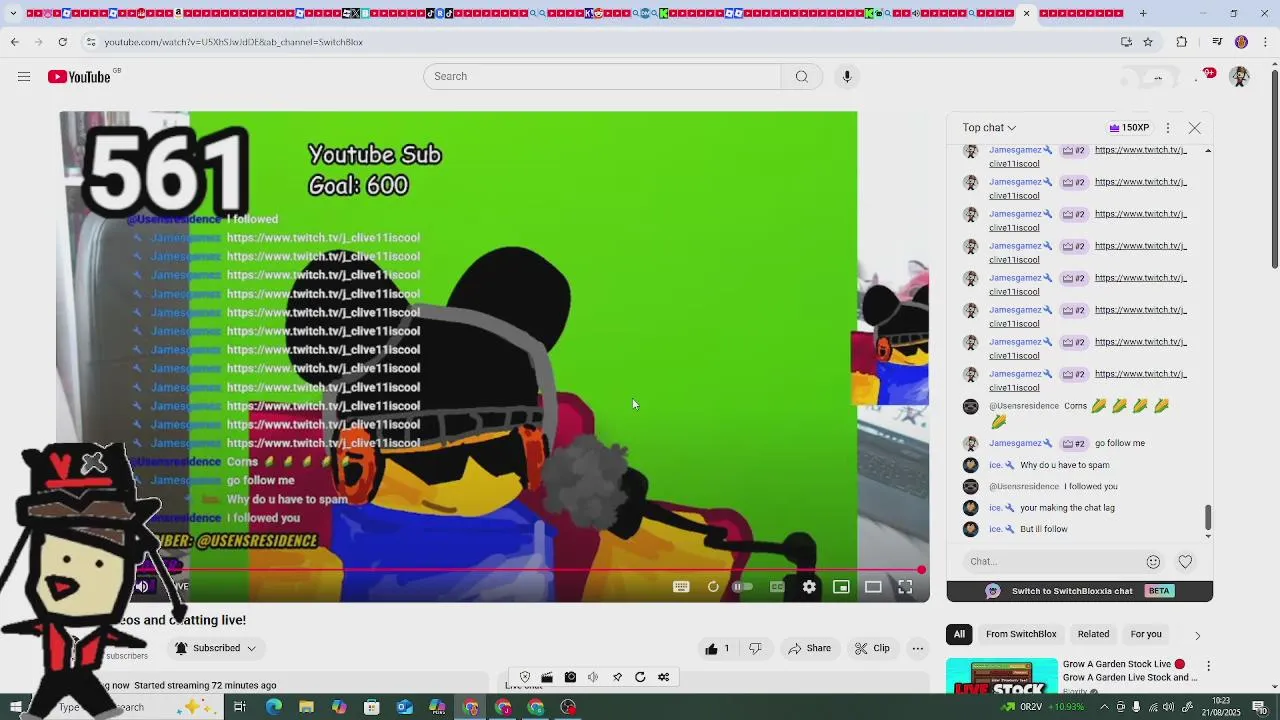
Task: Take a screenshot using the camera icon
Action: coord(570,677)
